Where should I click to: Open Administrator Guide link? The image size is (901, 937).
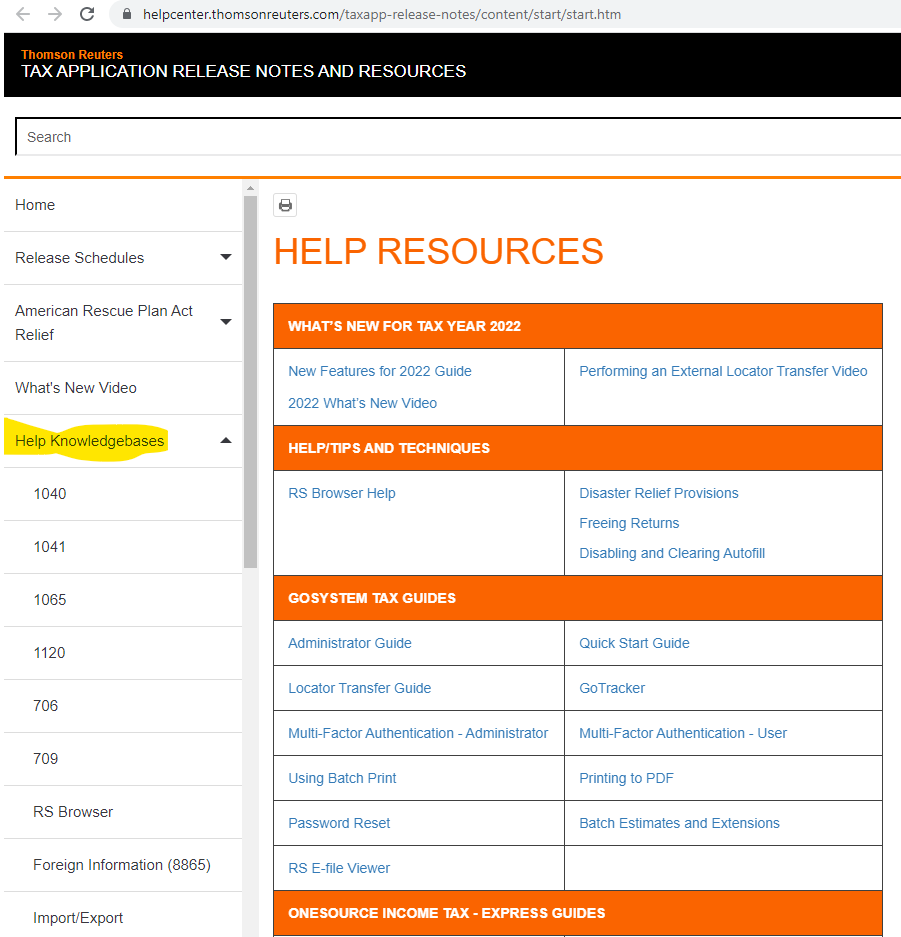(350, 643)
